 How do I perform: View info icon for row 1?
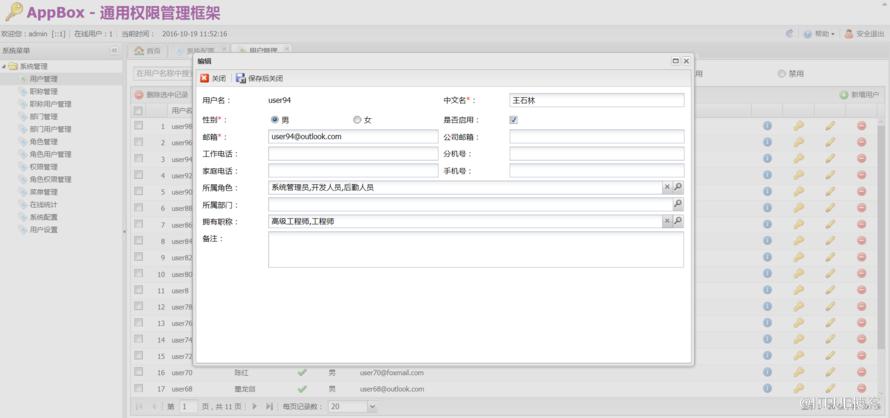[767, 126]
